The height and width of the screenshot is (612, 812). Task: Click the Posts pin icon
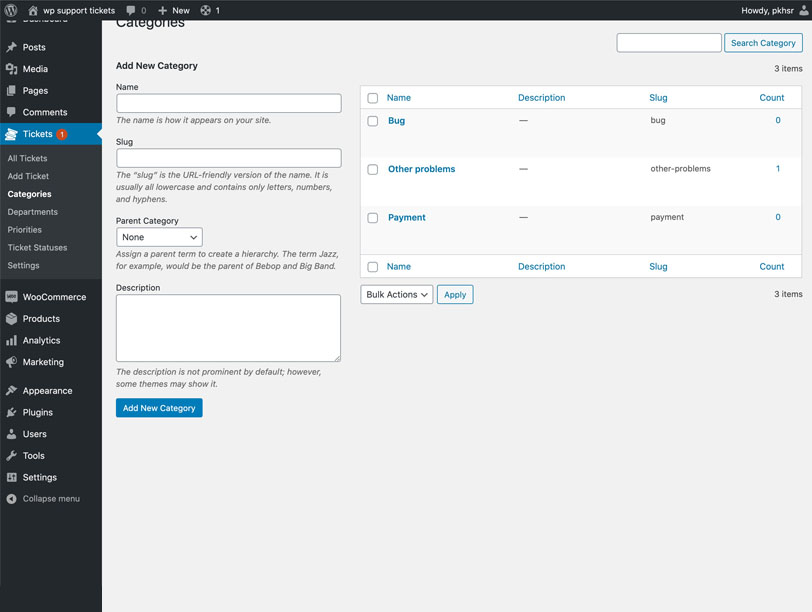[x=11, y=47]
